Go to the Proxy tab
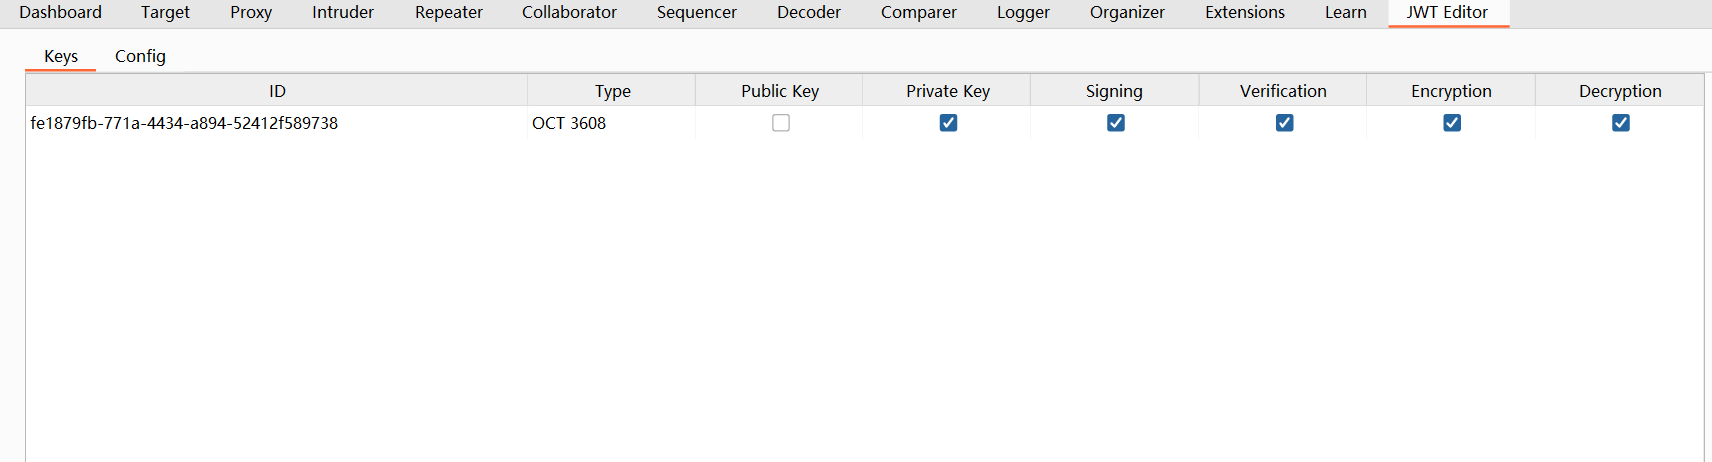The image size is (1712, 462). coord(251,12)
